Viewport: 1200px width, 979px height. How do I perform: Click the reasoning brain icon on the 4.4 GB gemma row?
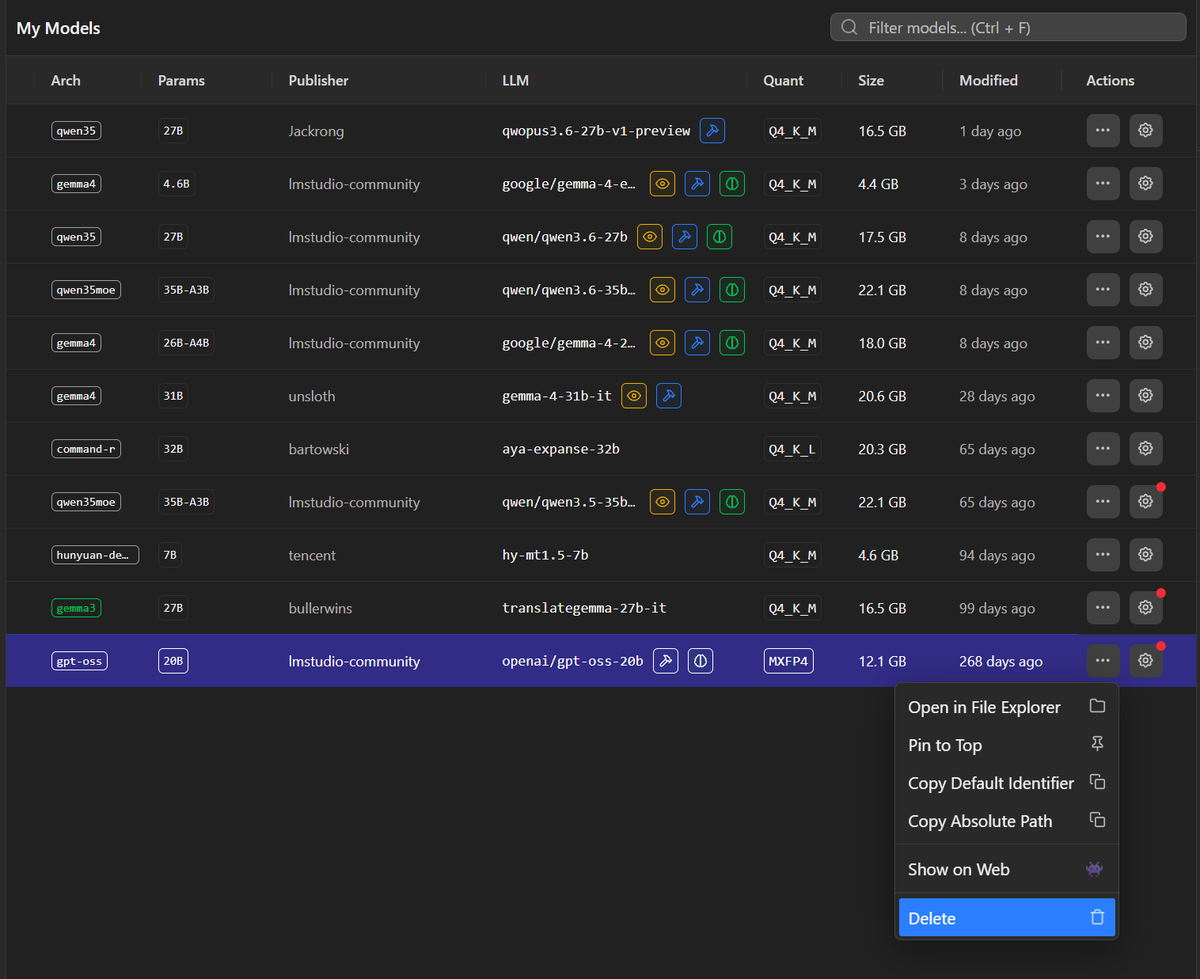click(732, 184)
